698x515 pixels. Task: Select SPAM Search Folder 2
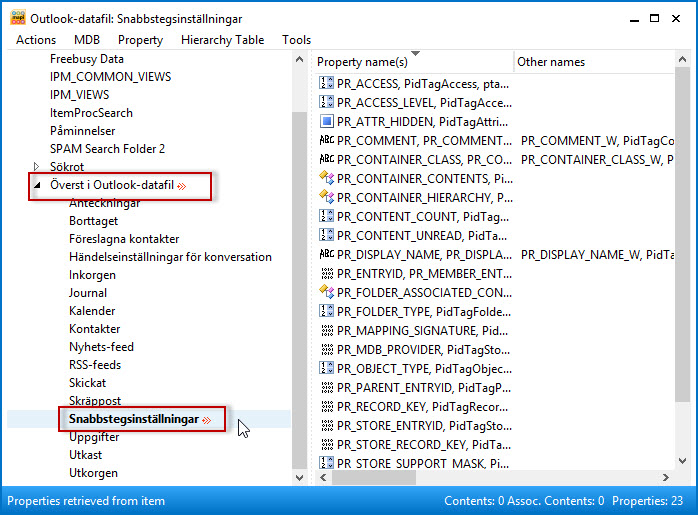(107, 149)
